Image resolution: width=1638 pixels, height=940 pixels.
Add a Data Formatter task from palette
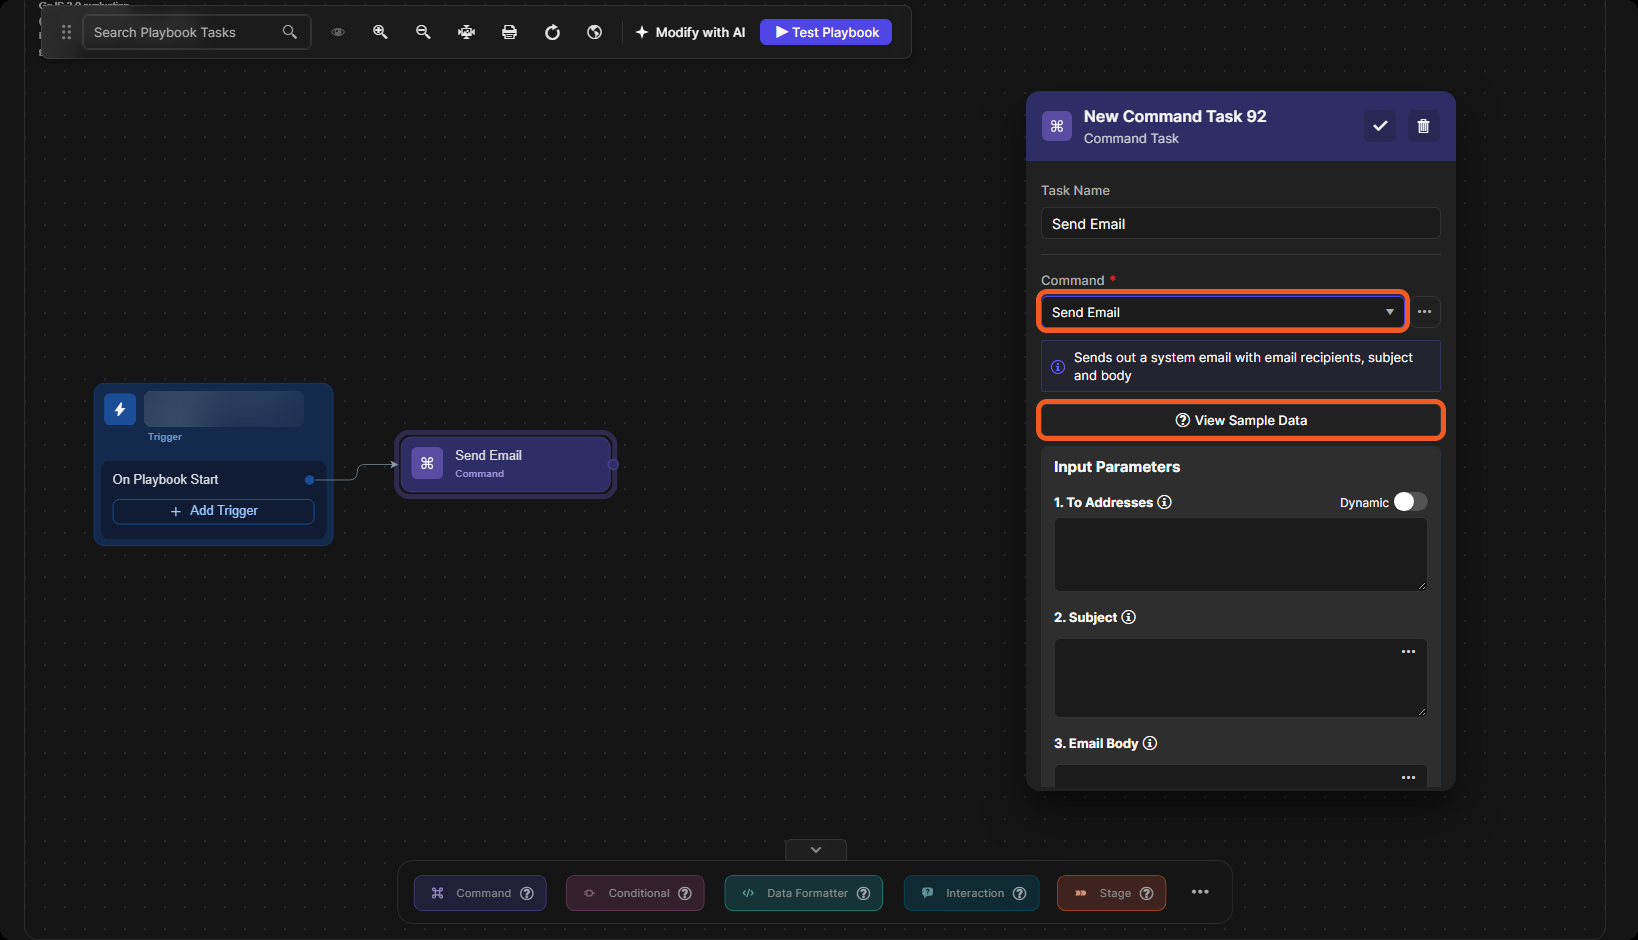click(803, 893)
